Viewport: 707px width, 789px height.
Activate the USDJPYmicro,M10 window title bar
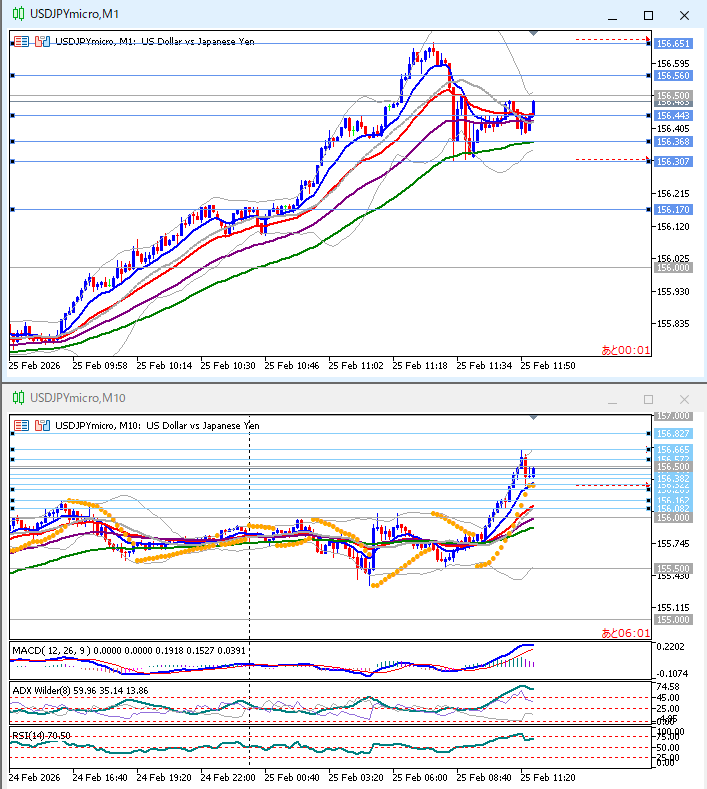300,397
